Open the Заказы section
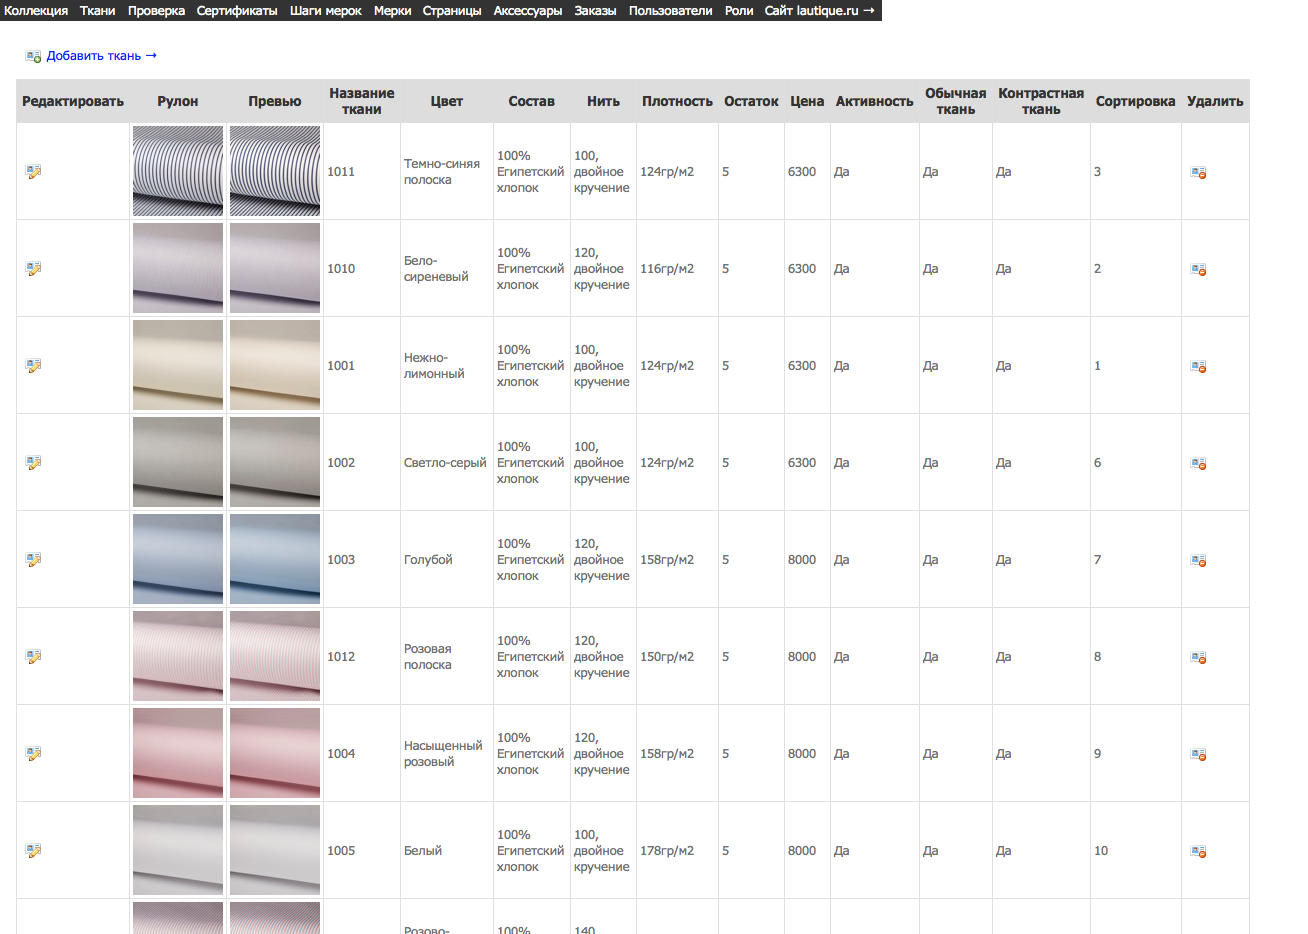This screenshot has width=1308, height=934. click(x=595, y=10)
